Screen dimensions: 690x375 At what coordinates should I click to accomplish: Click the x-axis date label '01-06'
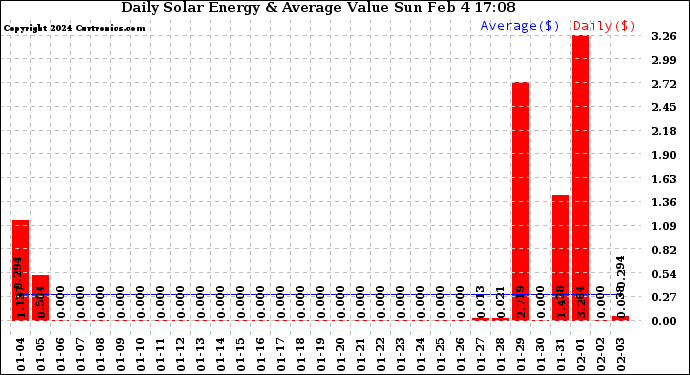[x=61, y=355]
